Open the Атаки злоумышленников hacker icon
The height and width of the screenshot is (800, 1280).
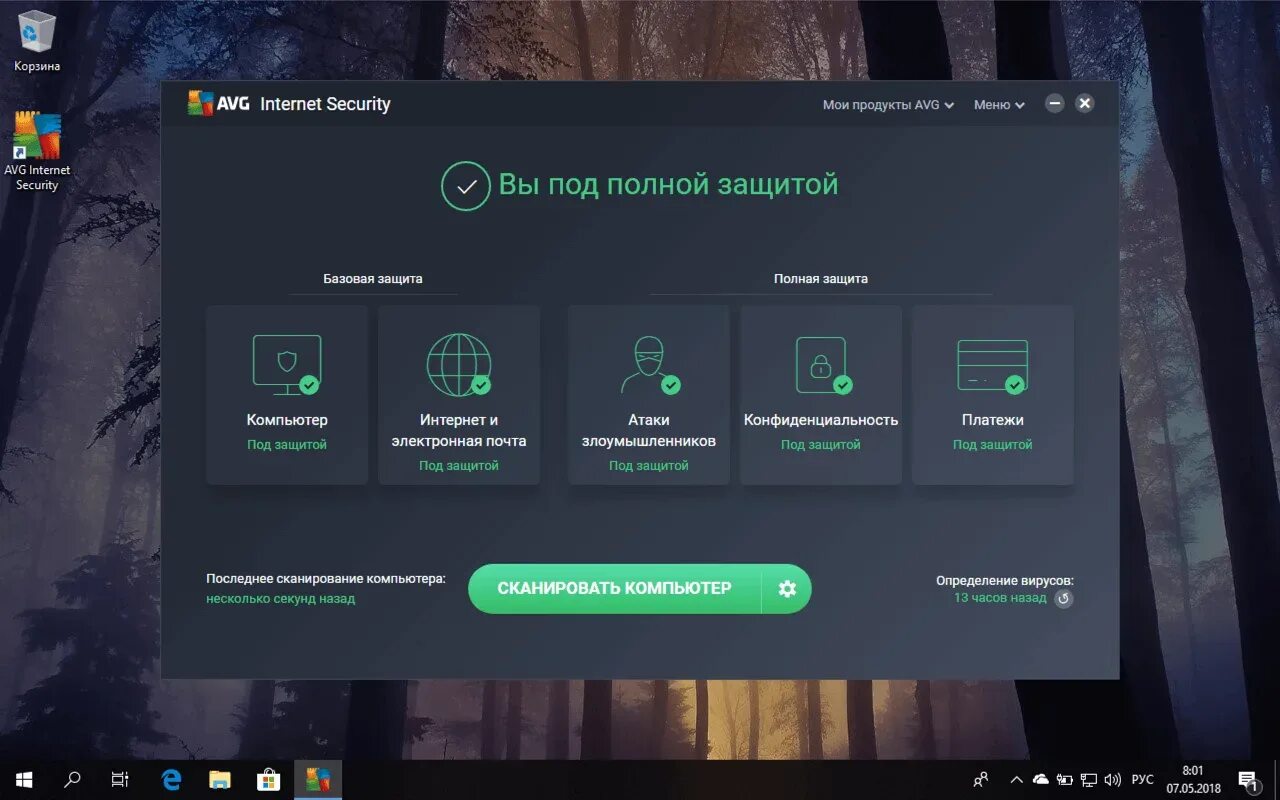[649, 365]
